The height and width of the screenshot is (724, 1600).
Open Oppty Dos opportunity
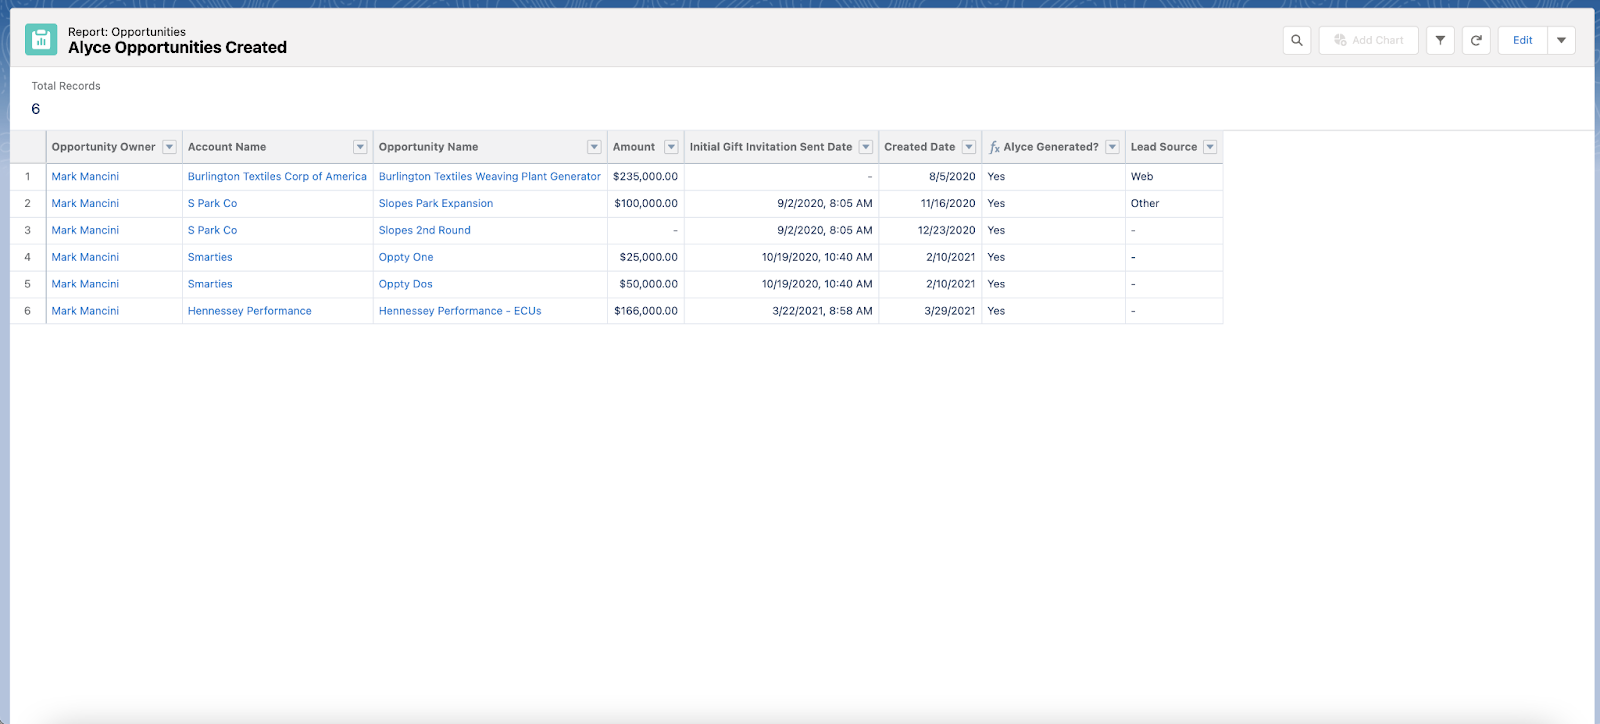point(406,284)
